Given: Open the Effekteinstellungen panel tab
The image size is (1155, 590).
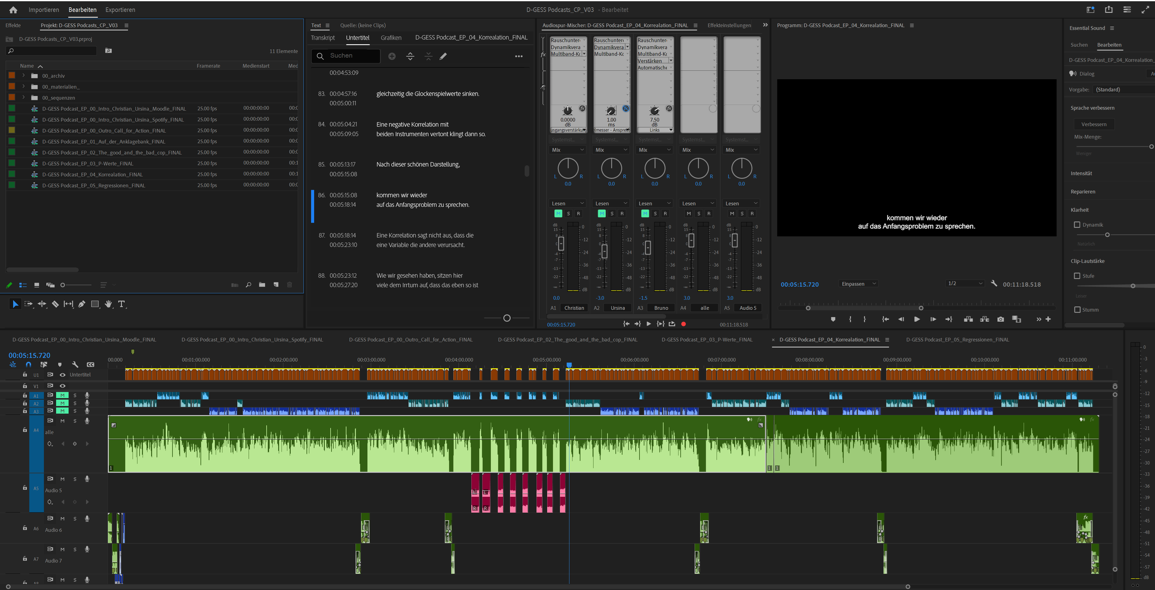Looking at the screenshot, I should pos(729,25).
